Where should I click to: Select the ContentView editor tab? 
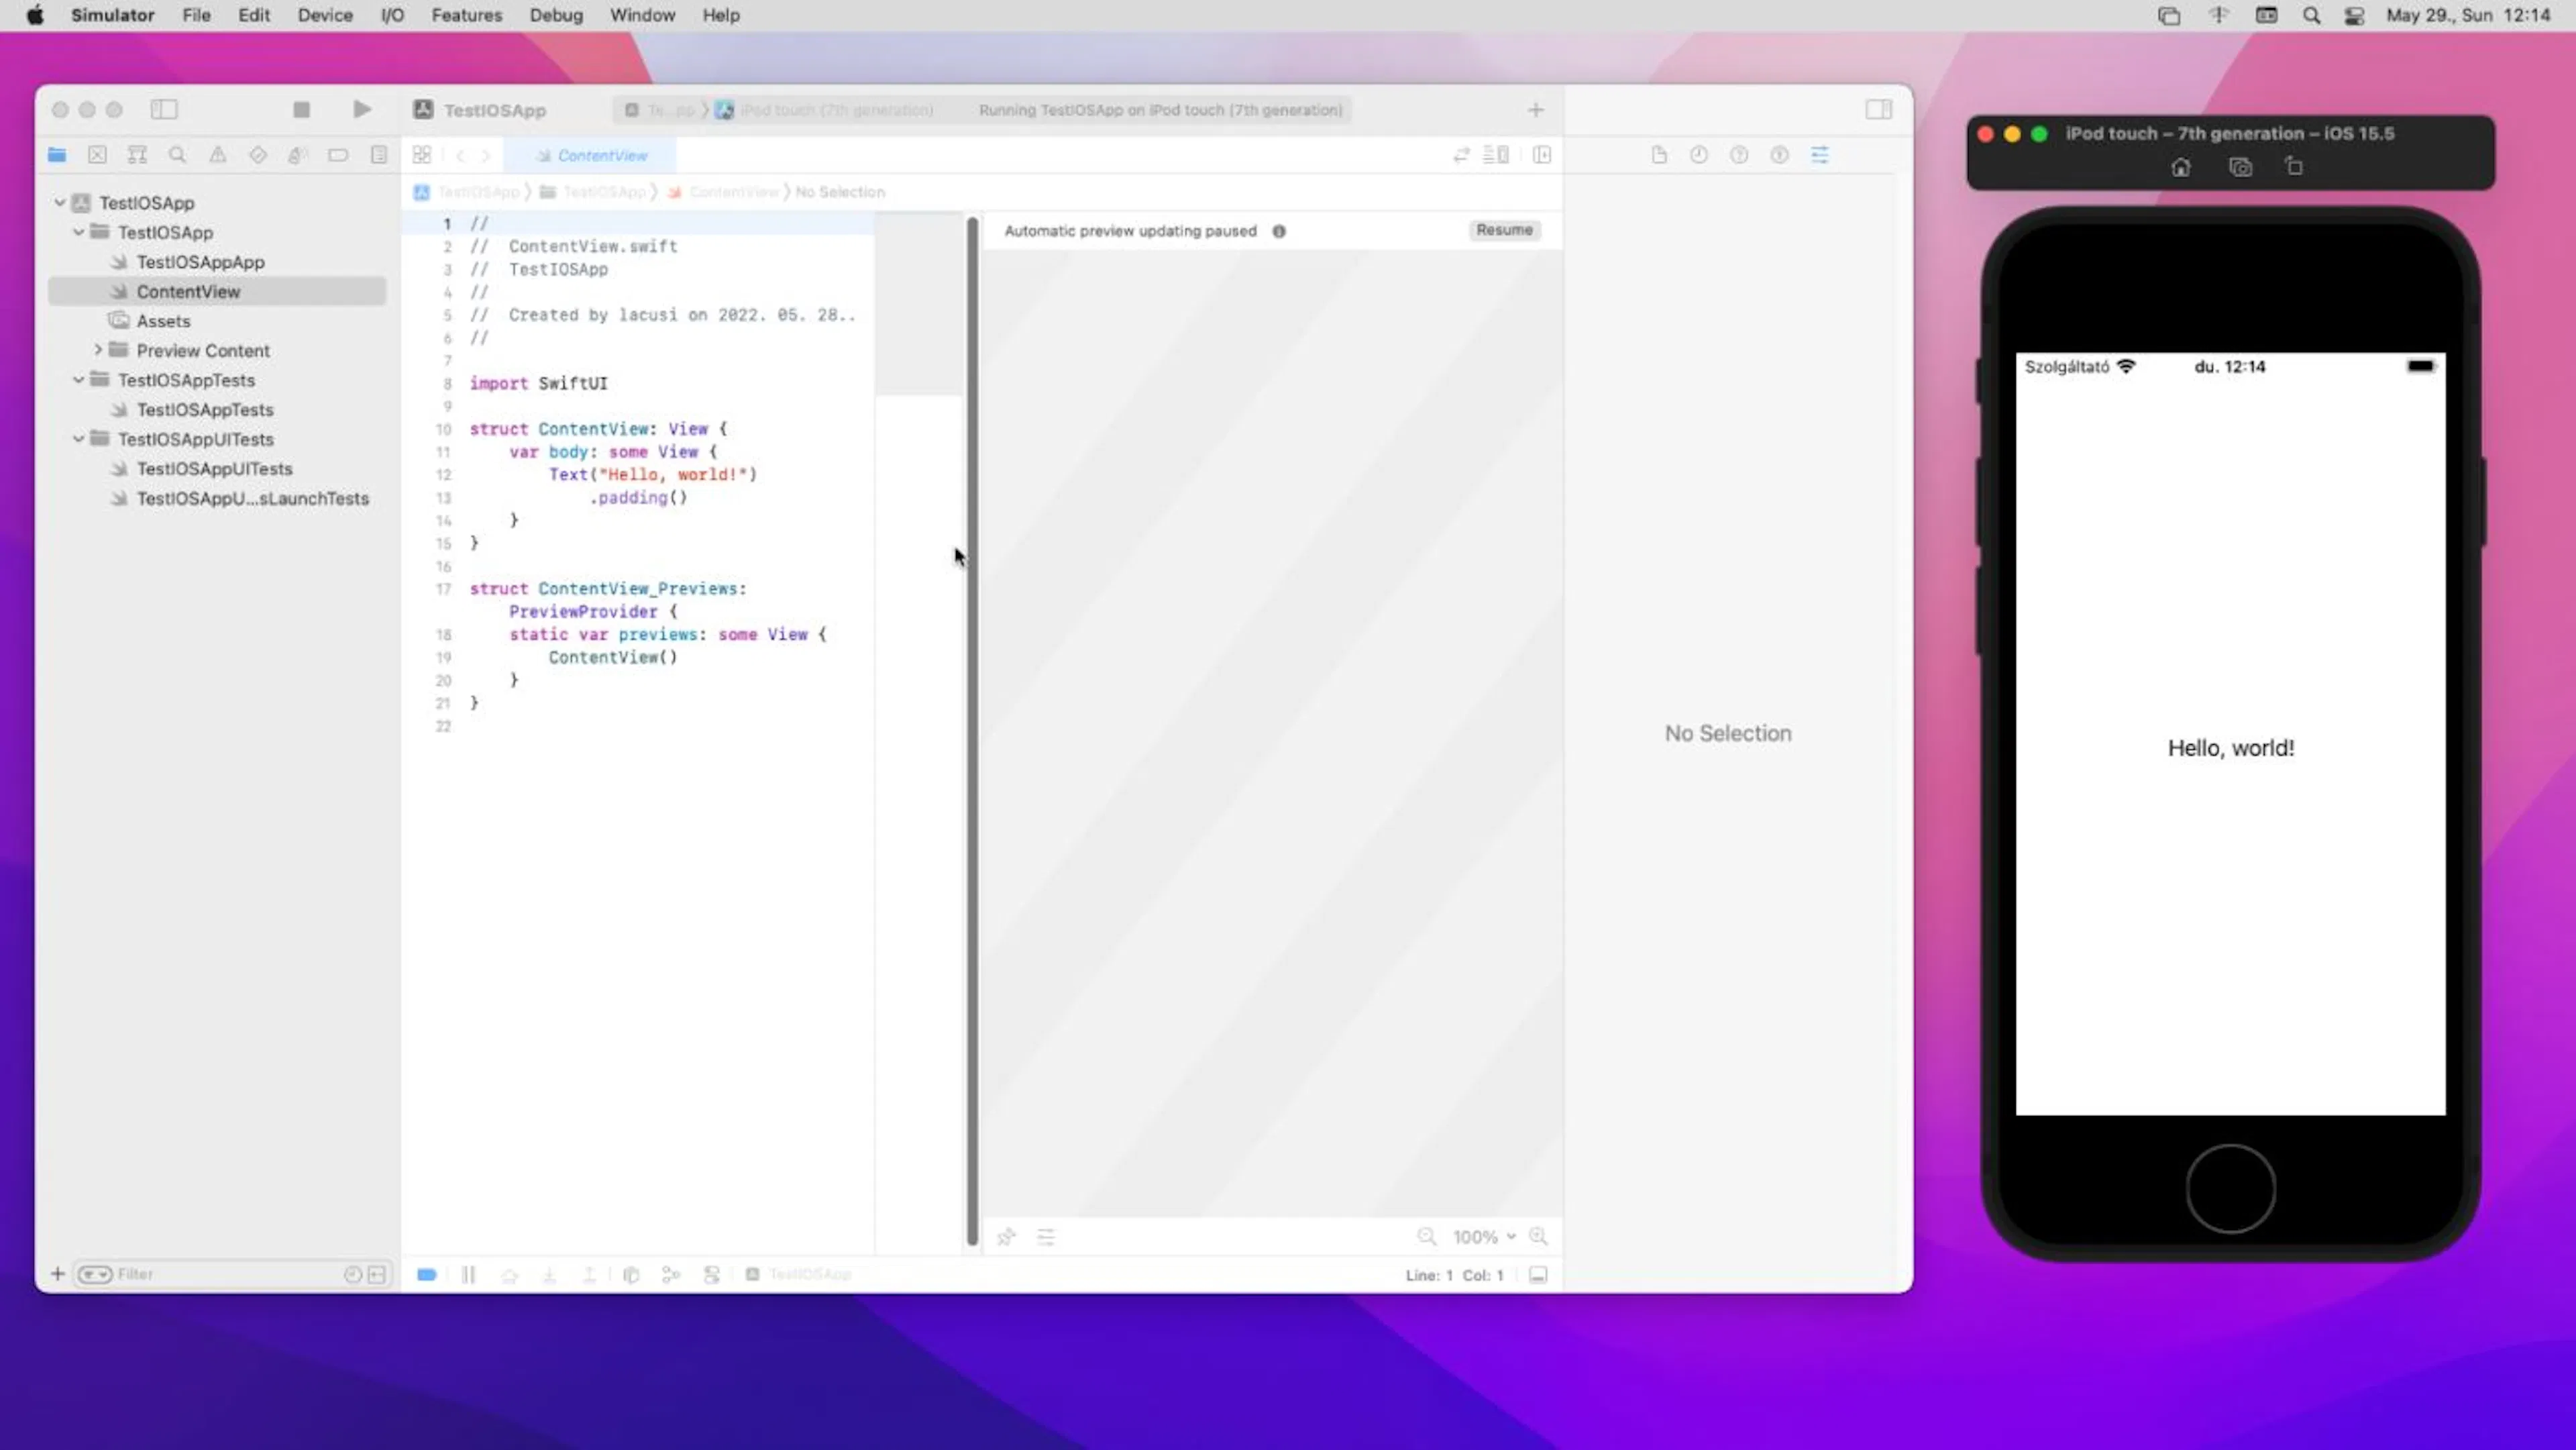(591, 156)
